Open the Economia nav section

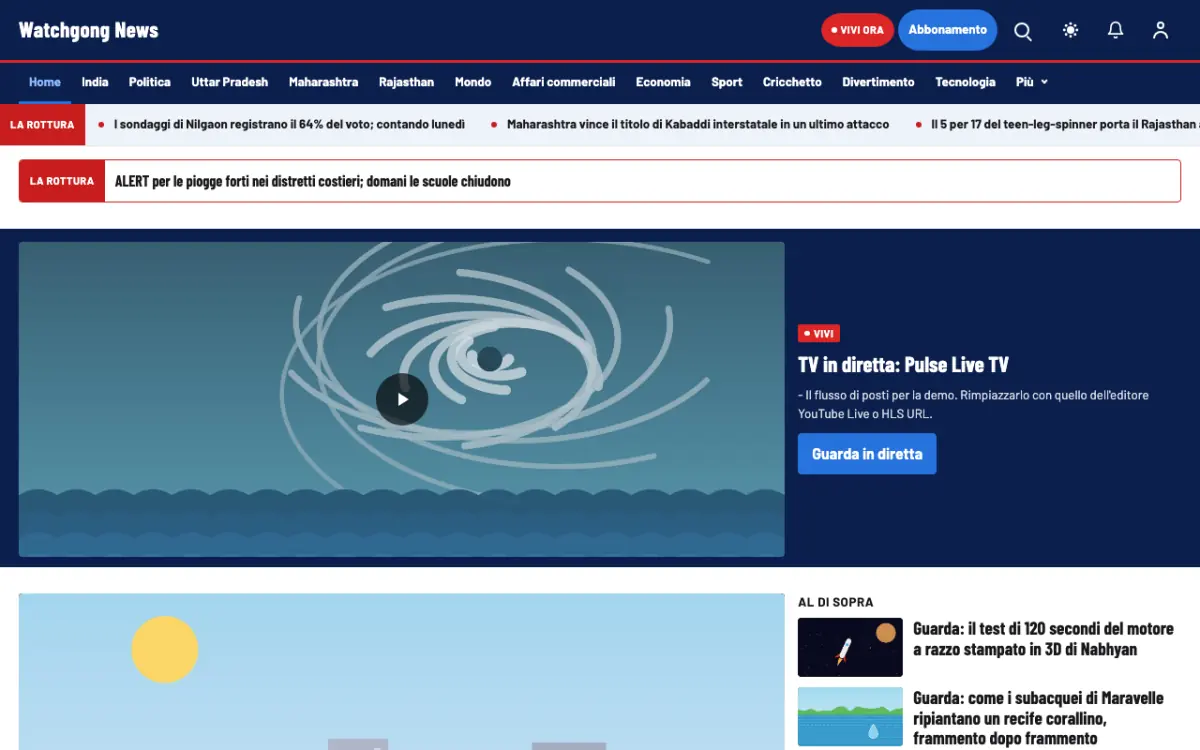coord(663,82)
